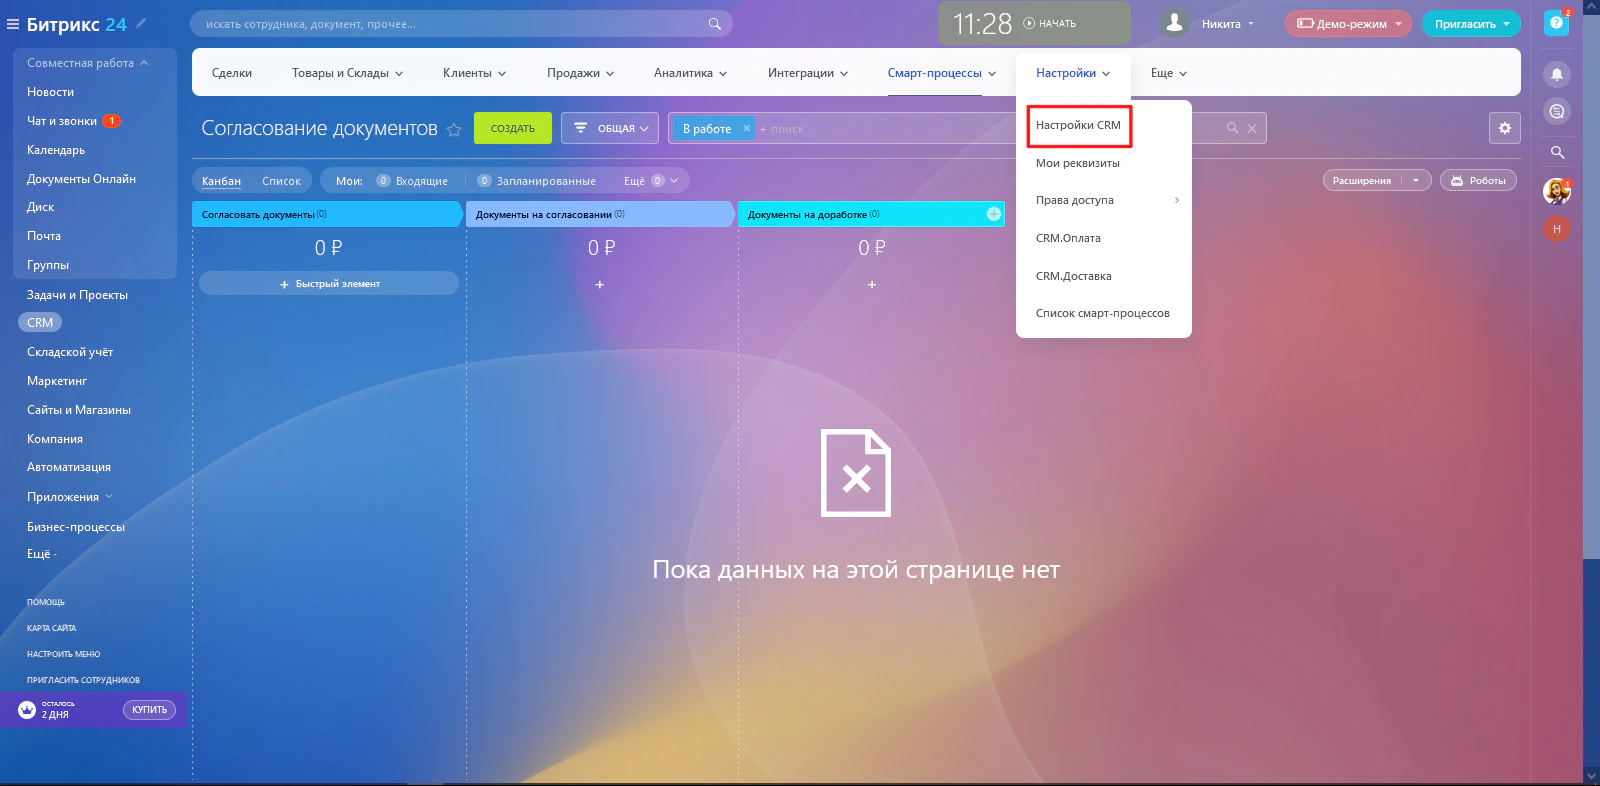The image size is (1600, 786).
Task: Click the magnifier icon in the right sidebar
Action: tap(1556, 152)
